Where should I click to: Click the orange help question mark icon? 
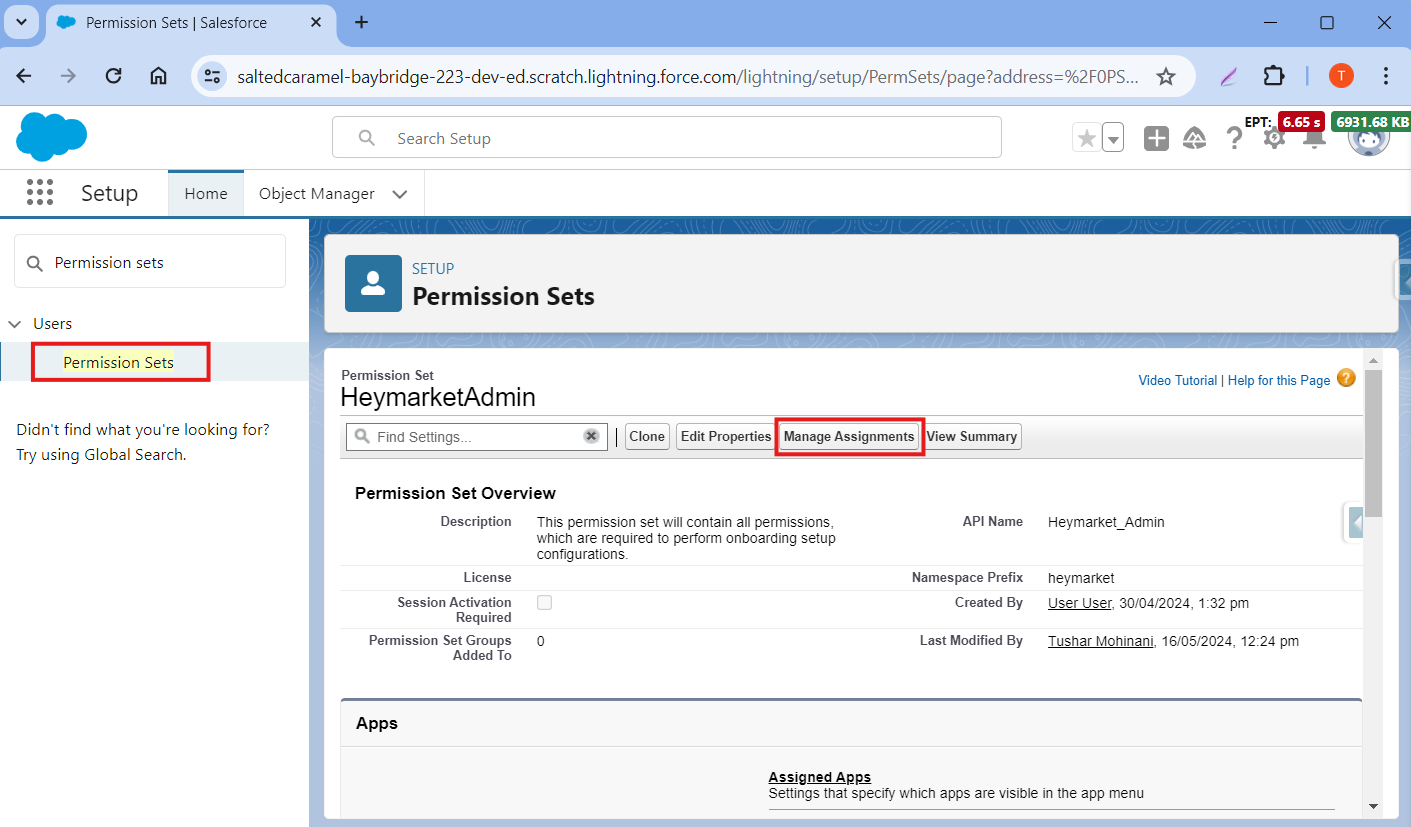1346,378
